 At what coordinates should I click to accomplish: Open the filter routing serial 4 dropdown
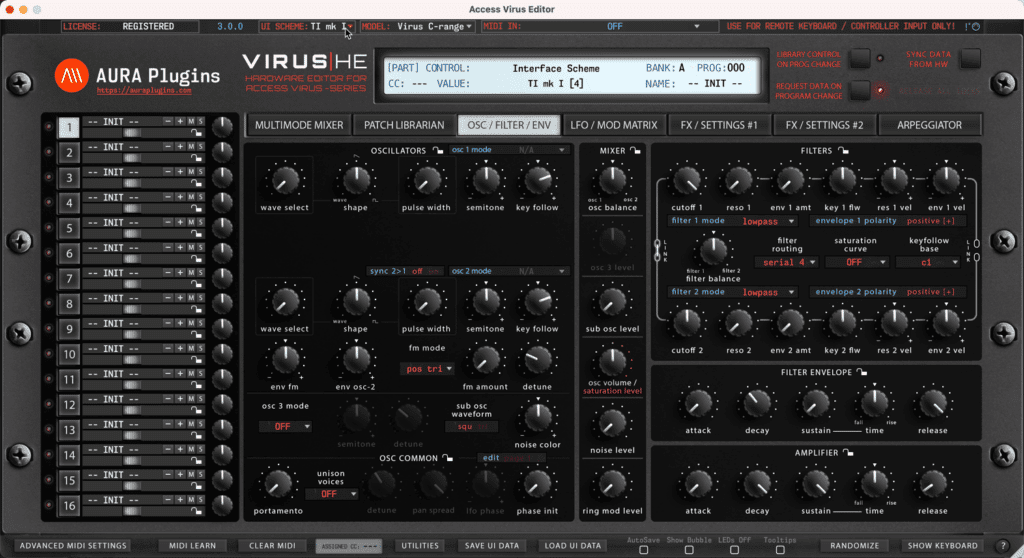[x=787, y=262]
